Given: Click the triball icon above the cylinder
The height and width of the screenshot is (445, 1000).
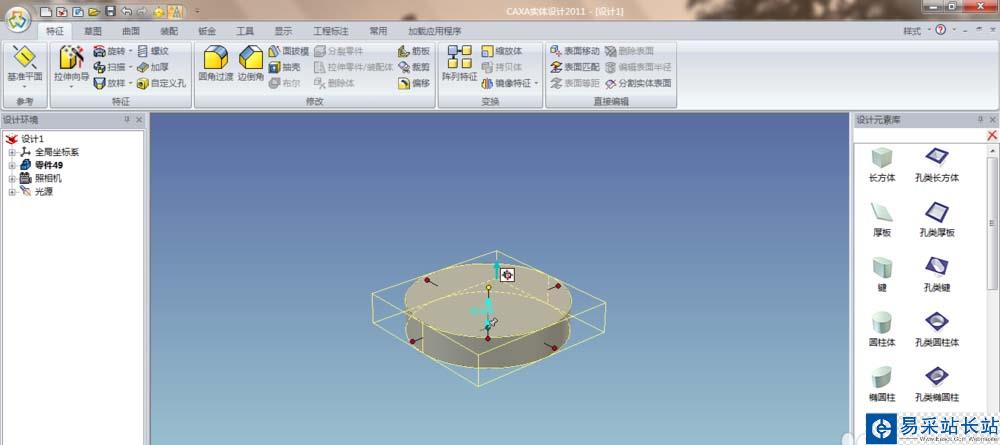Looking at the screenshot, I should coord(507,275).
